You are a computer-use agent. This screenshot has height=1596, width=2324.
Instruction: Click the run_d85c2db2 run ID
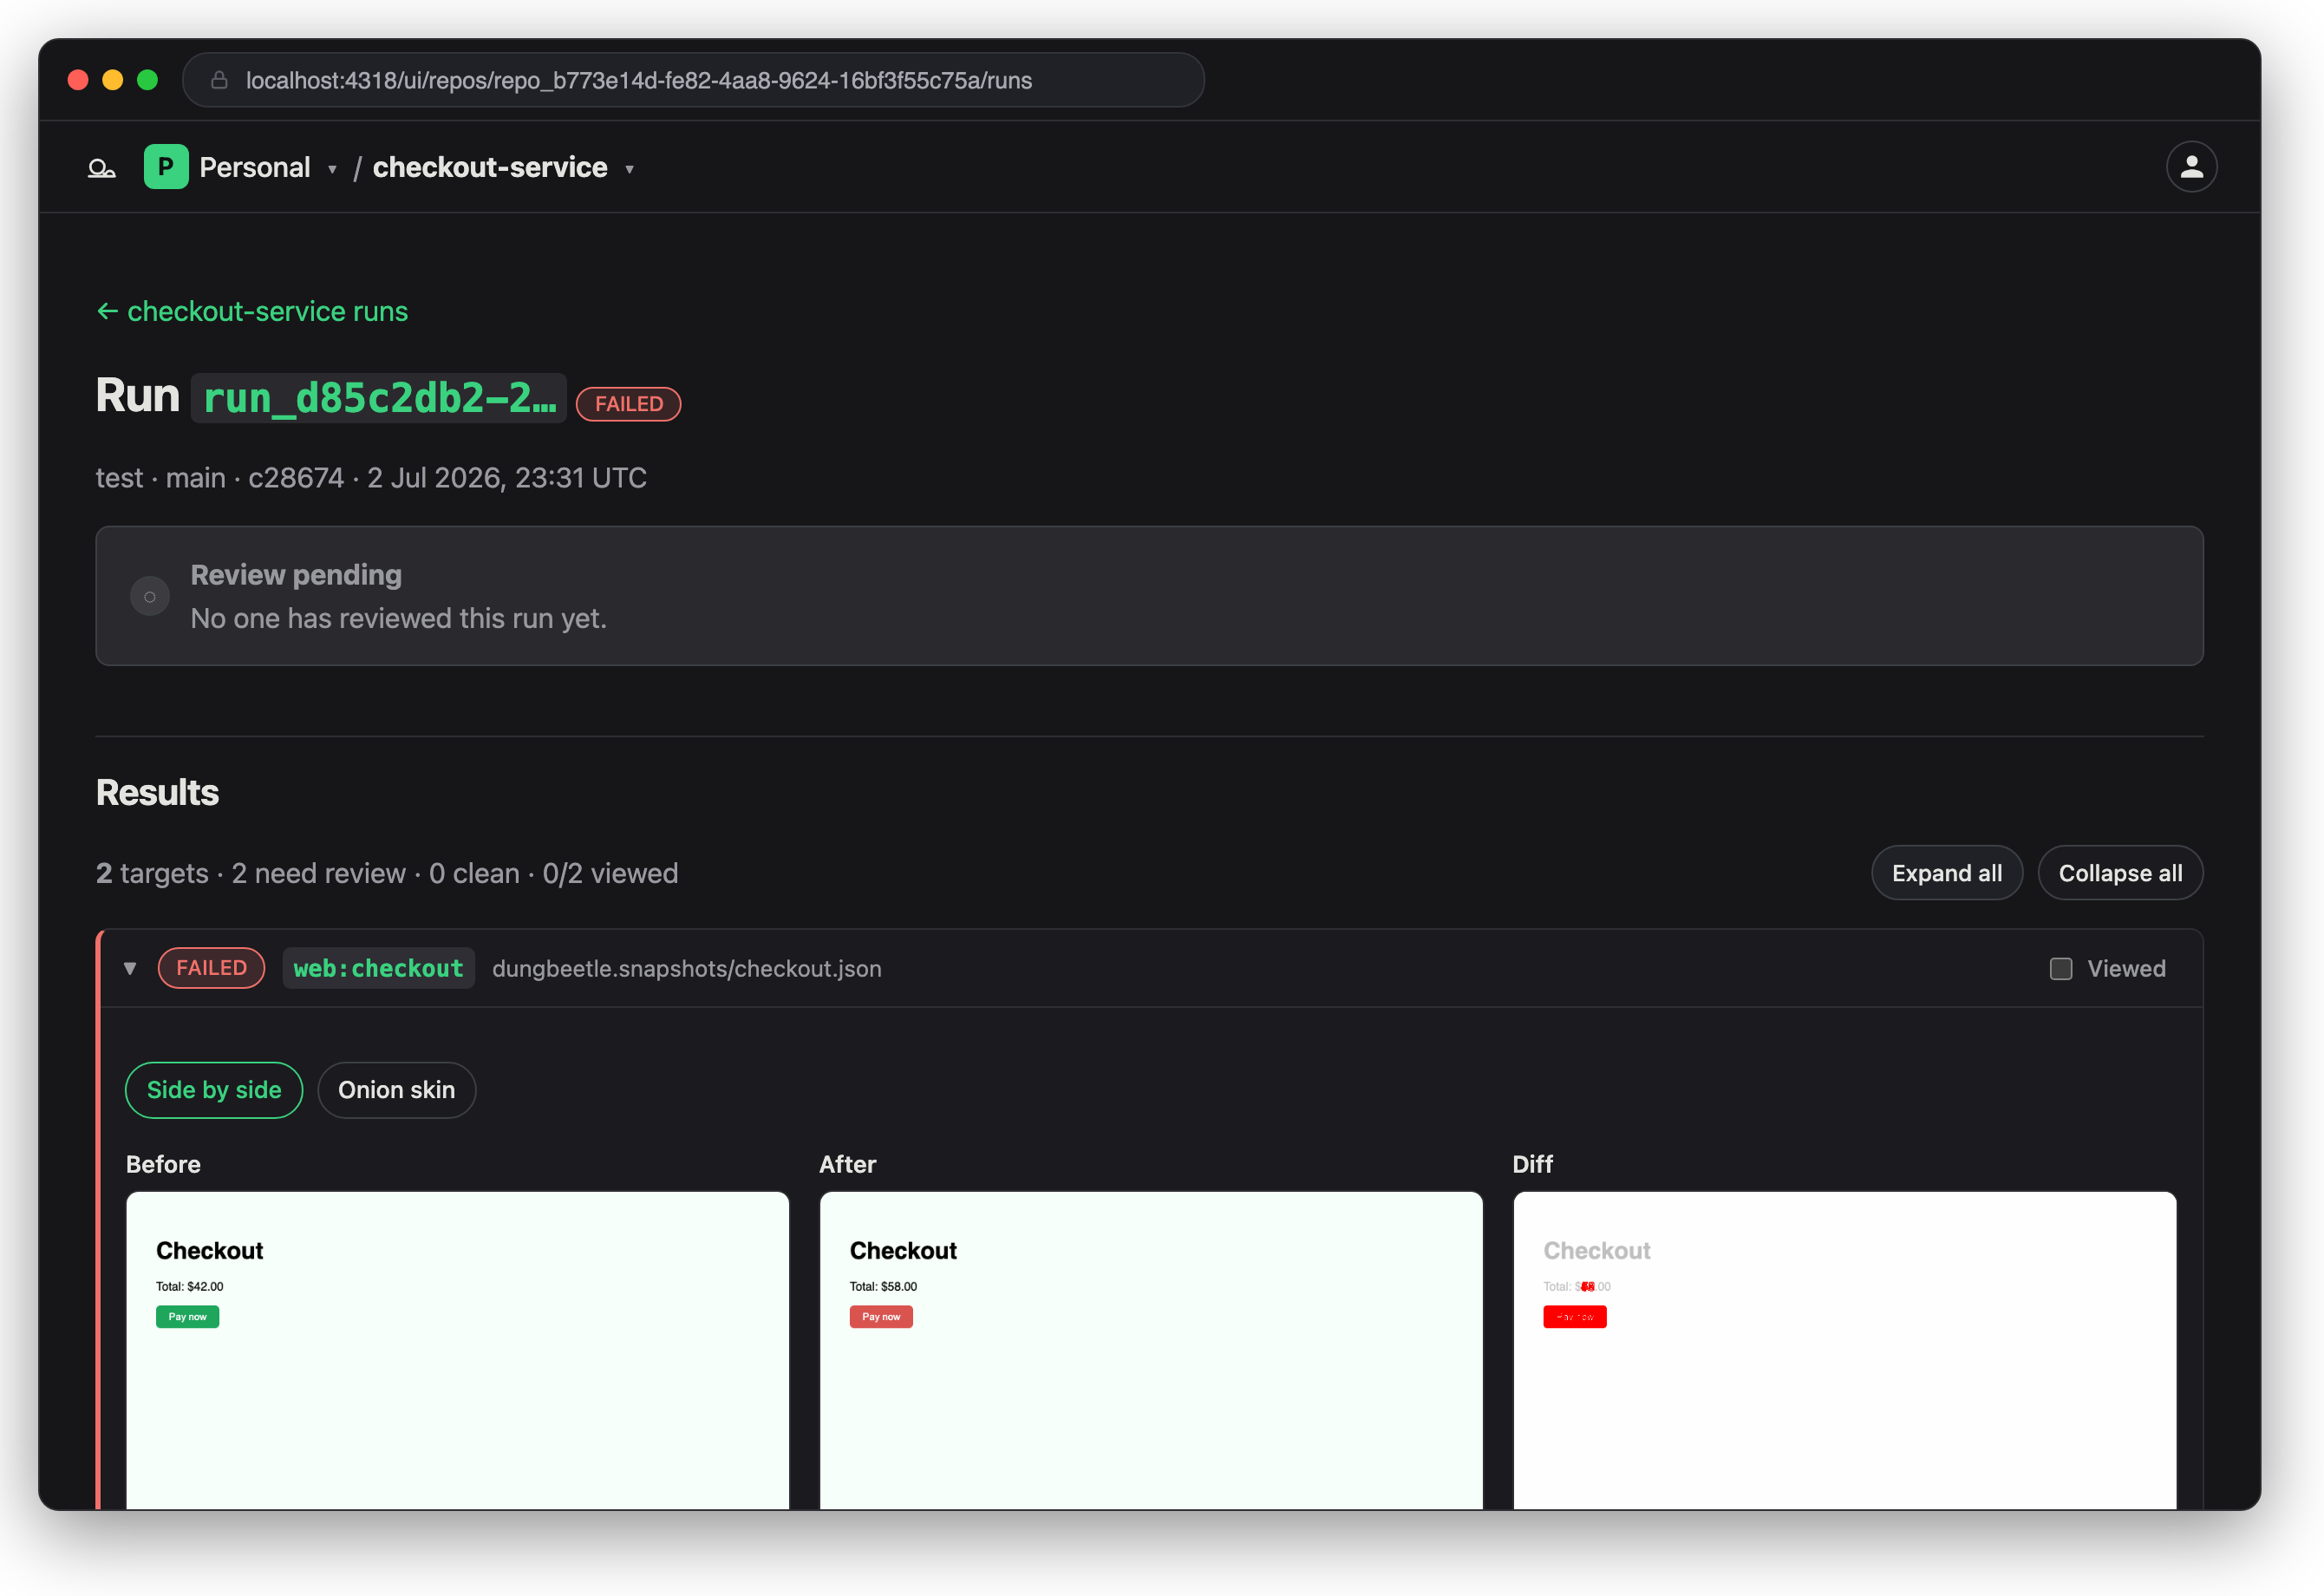[x=379, y=398]
